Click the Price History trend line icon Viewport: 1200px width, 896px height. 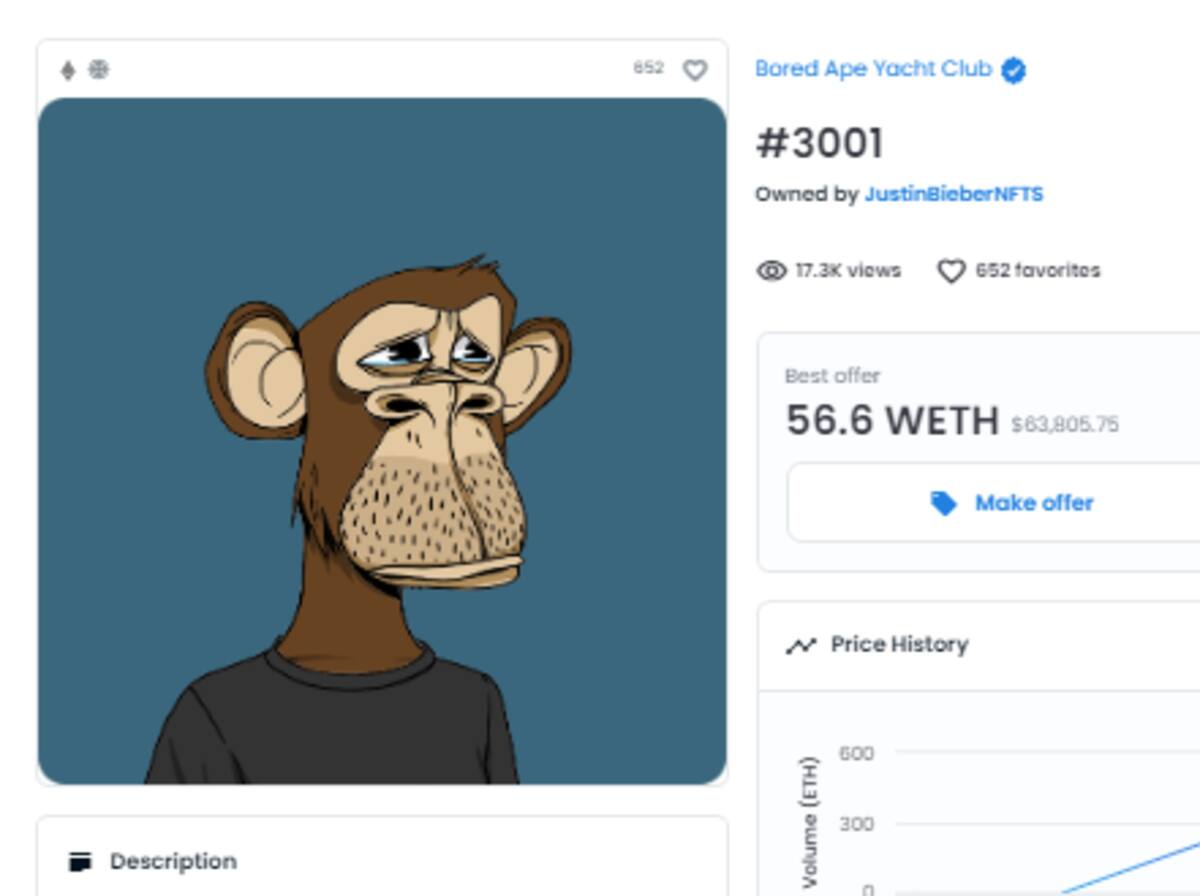tap(800, 646)
